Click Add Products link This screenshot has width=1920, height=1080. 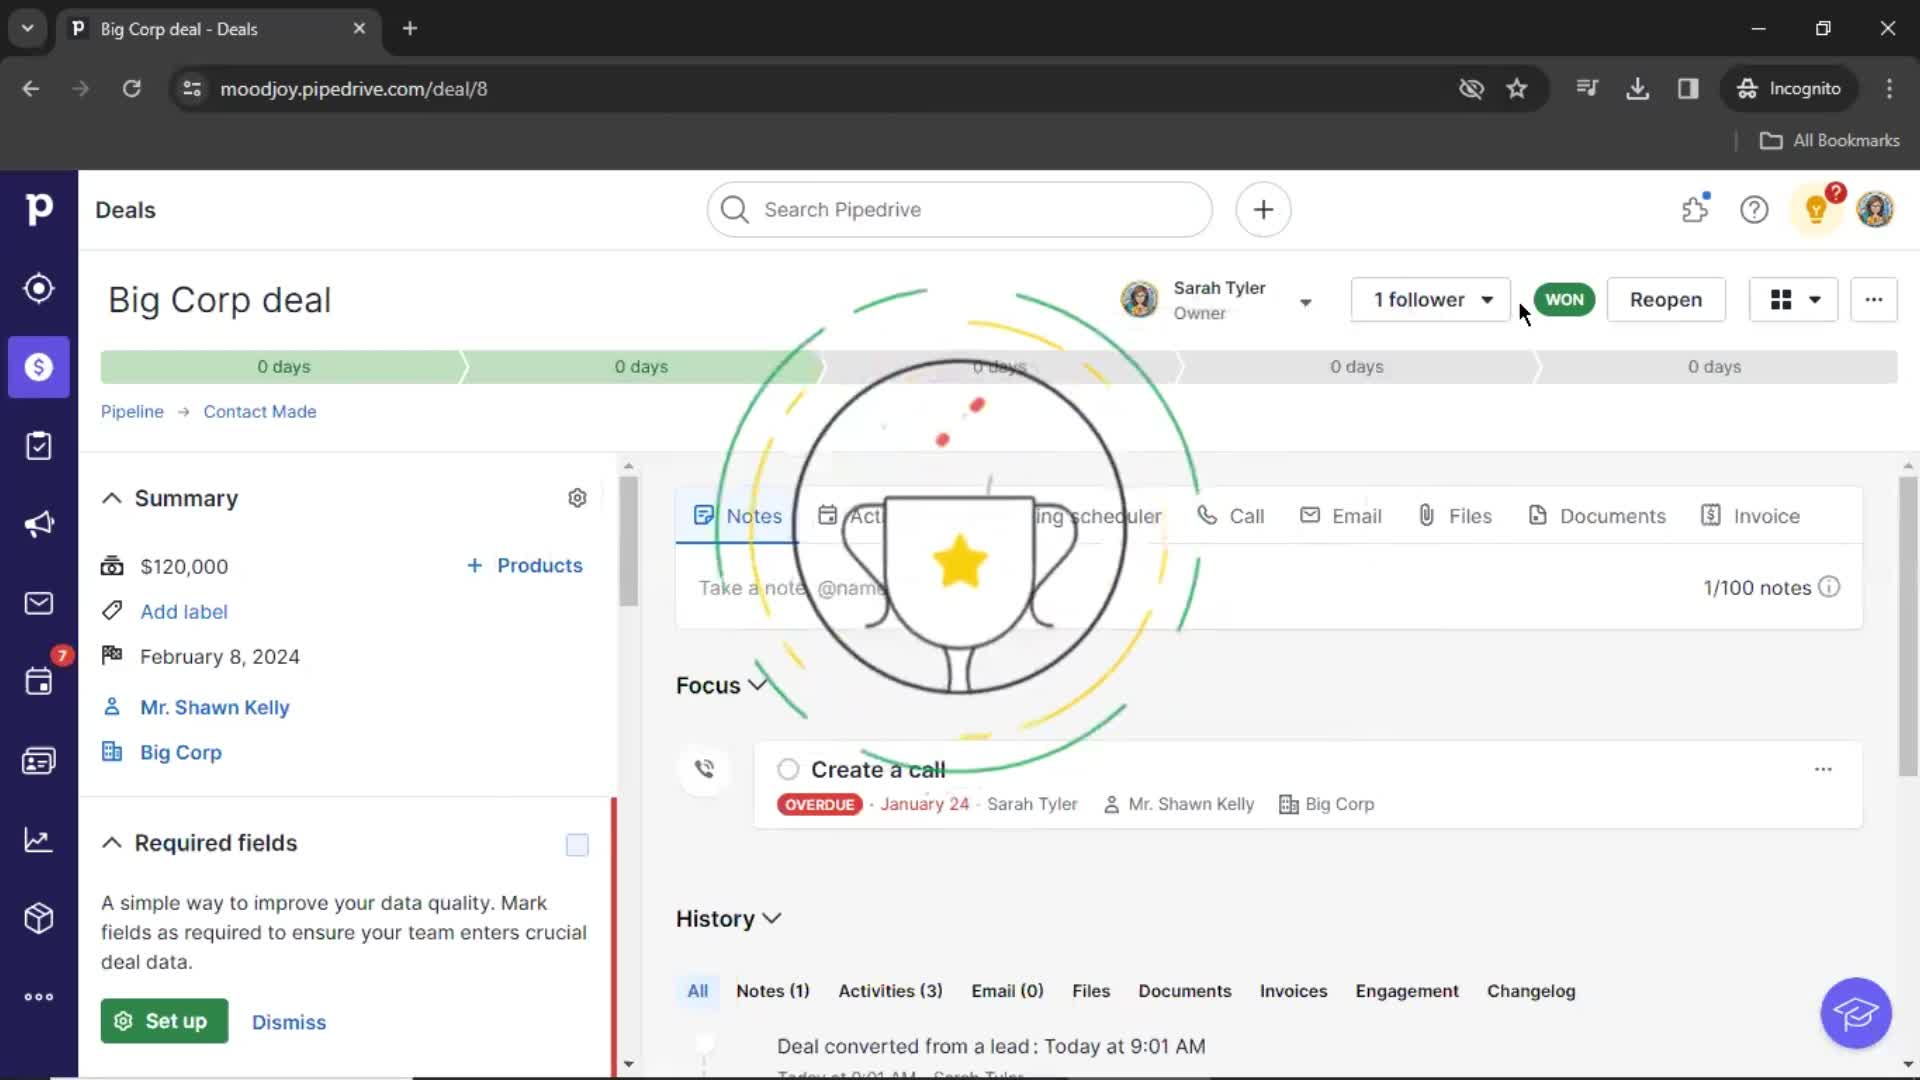tap(524, 564)
